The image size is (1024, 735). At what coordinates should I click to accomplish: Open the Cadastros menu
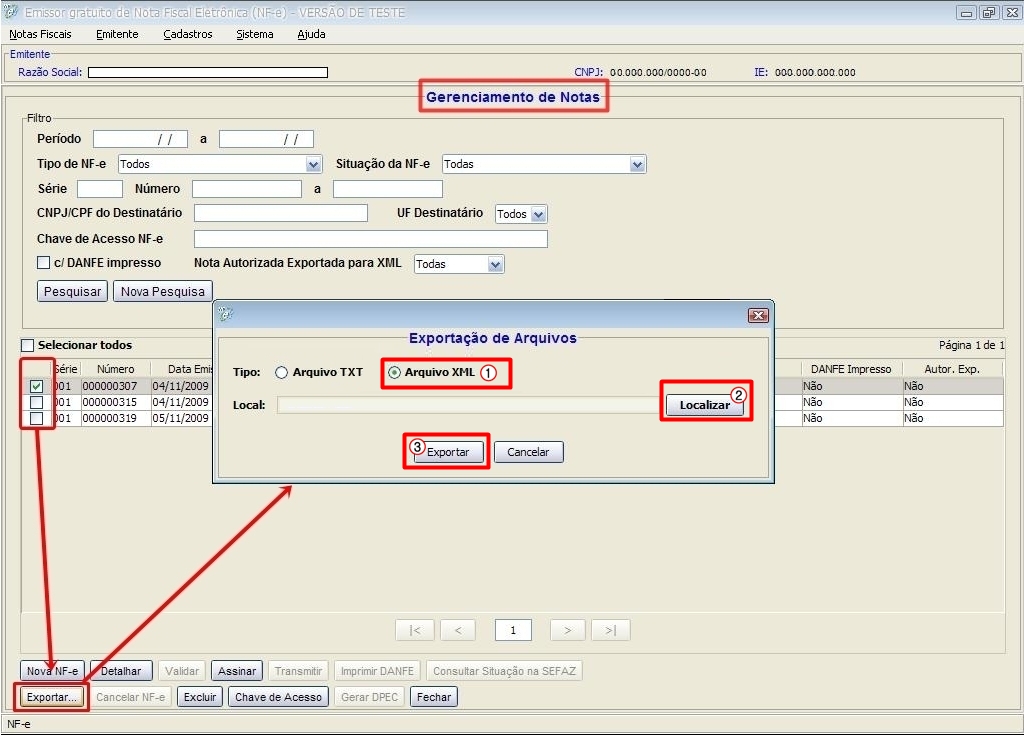coord(188,34)
